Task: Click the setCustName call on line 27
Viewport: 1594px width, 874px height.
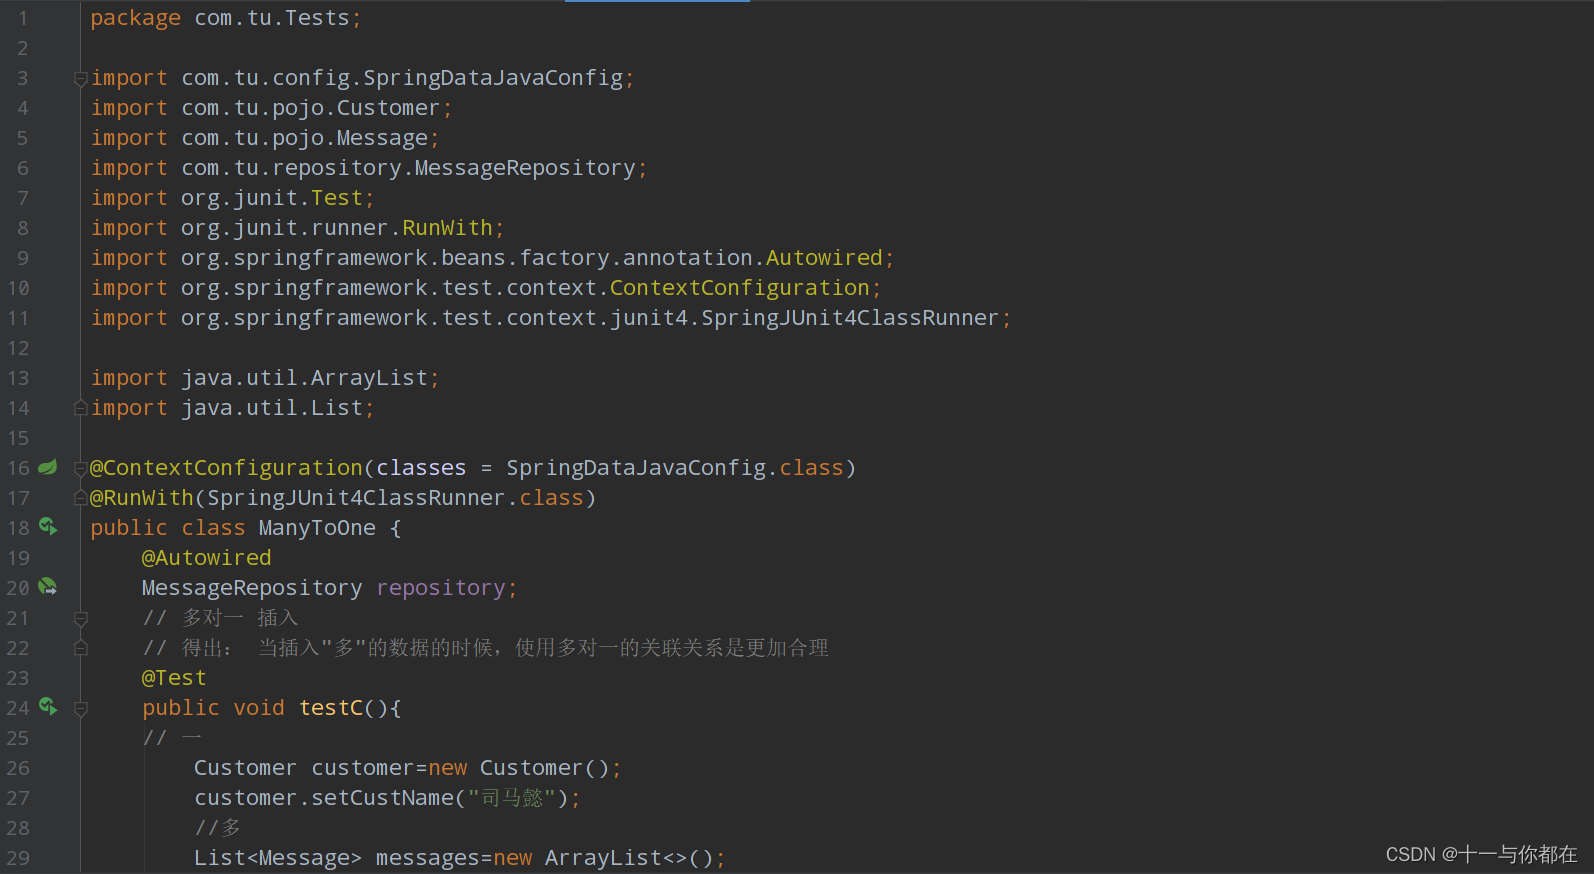Action: click(383, 798)
